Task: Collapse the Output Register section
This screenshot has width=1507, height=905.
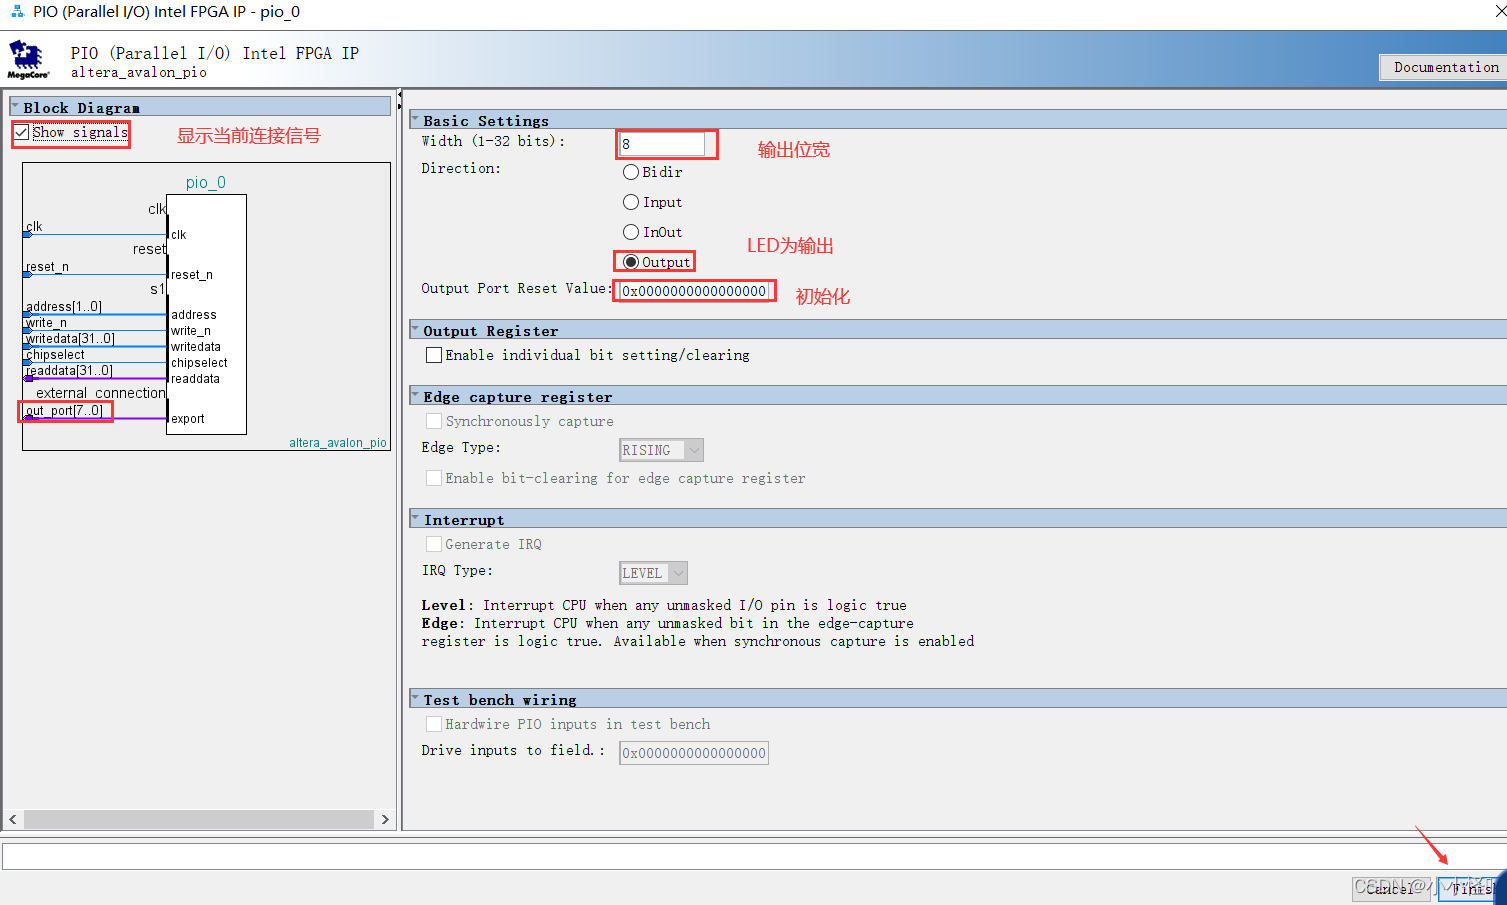Action: pyautogui.click(x=415, y=329)
